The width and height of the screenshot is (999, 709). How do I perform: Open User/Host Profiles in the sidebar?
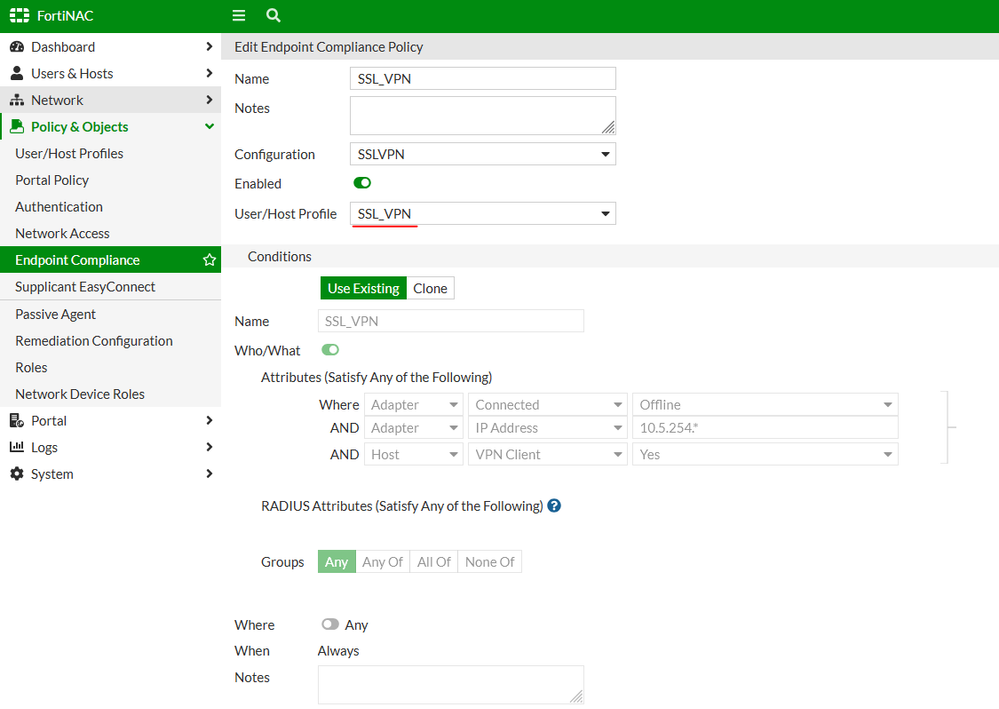click(69, 153)
